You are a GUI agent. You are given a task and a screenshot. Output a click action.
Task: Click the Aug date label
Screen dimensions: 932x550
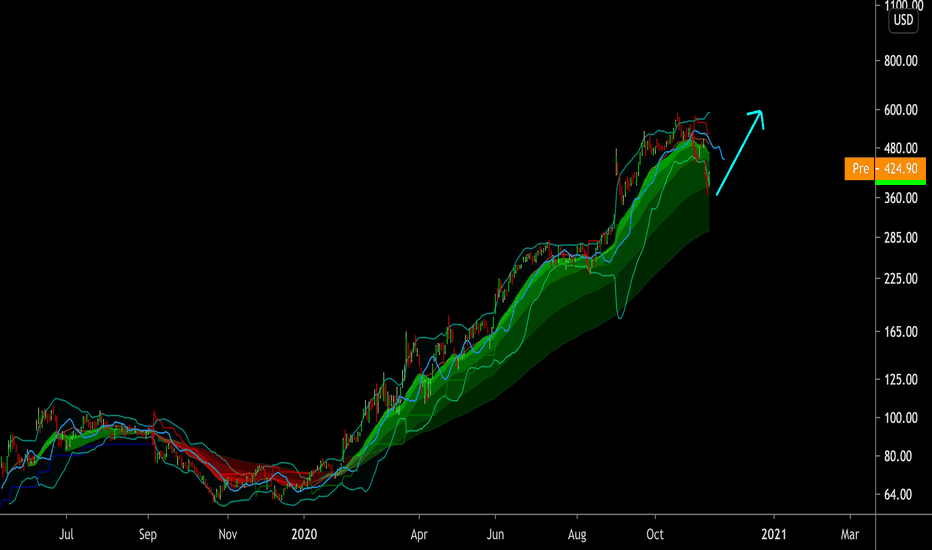pyautogui.click(x=577, y=534)
